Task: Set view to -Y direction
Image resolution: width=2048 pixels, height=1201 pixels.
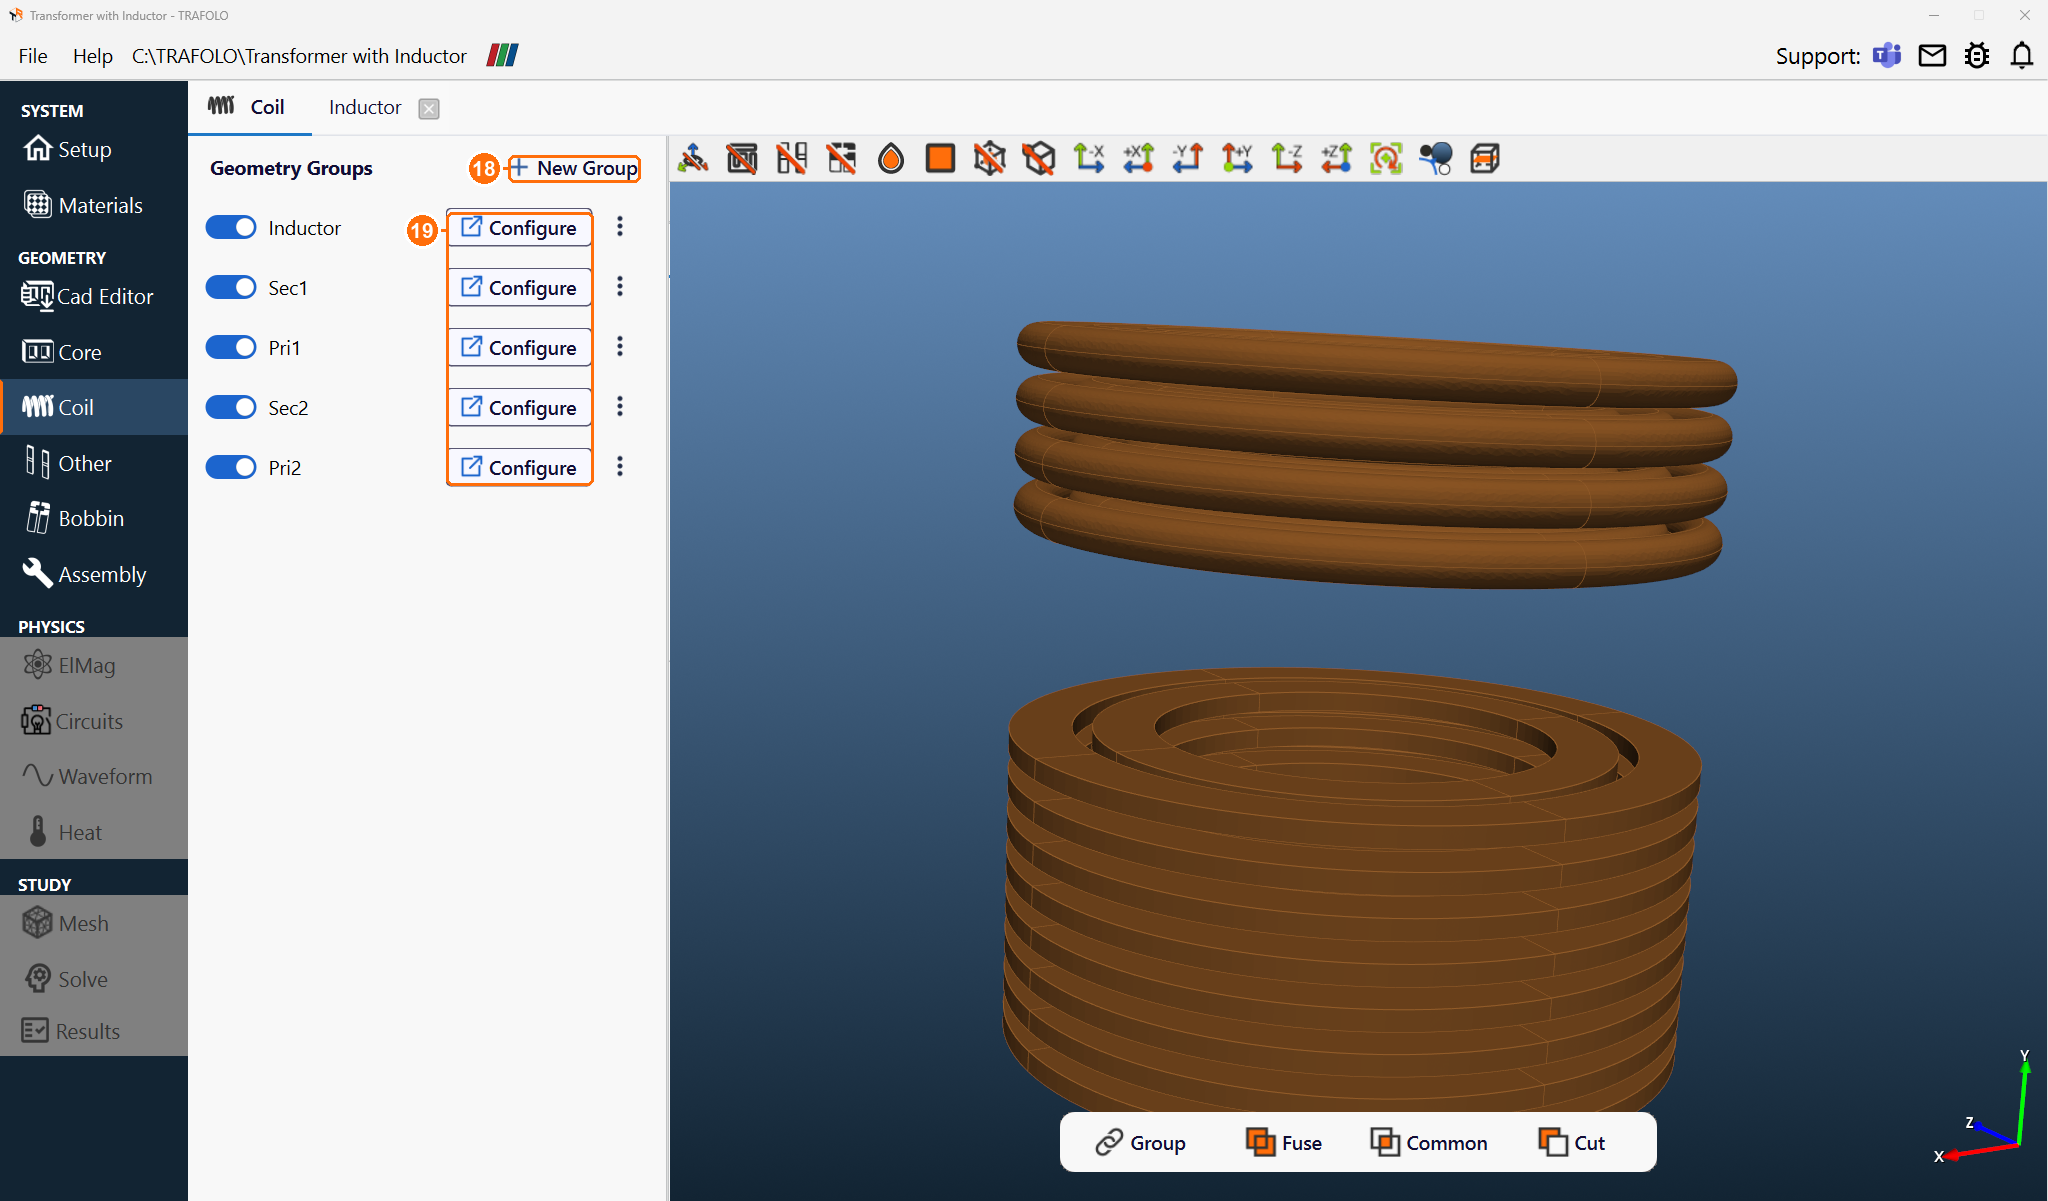Action: [1188, 158]
